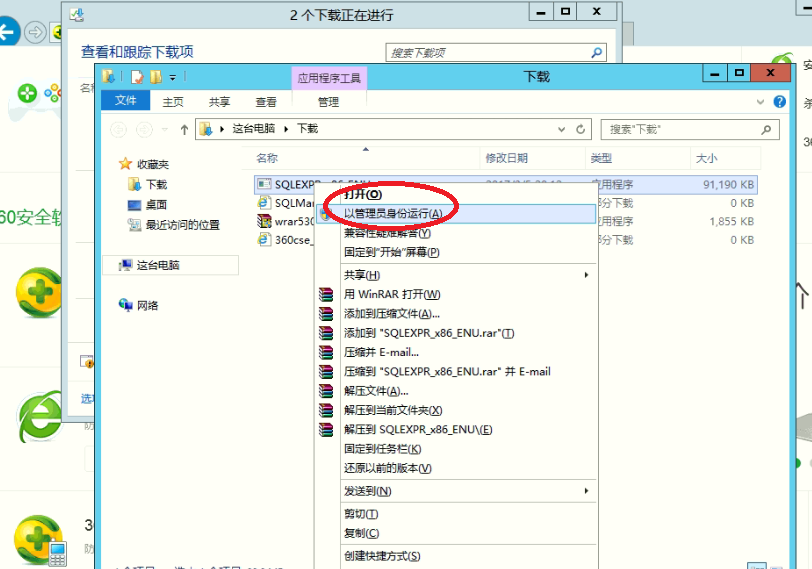Click the WinRAR icon beside 用 WinRAR 打开

tap(326, 295)
